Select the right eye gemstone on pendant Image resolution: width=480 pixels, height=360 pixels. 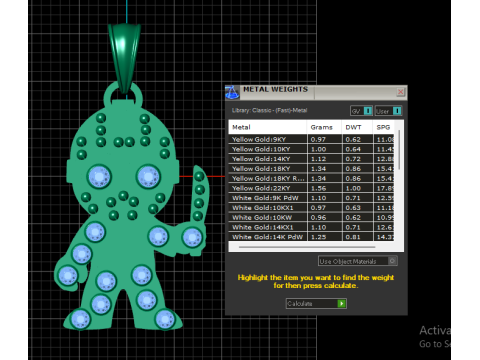(x=148, y=176)
